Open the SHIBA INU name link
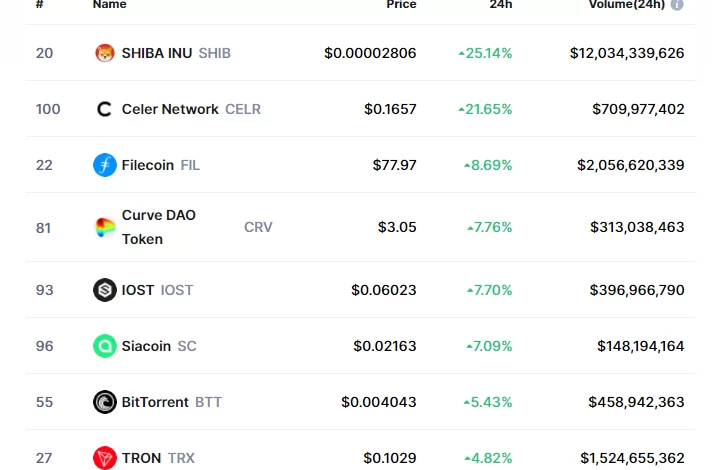 click(x=157, y=53)
